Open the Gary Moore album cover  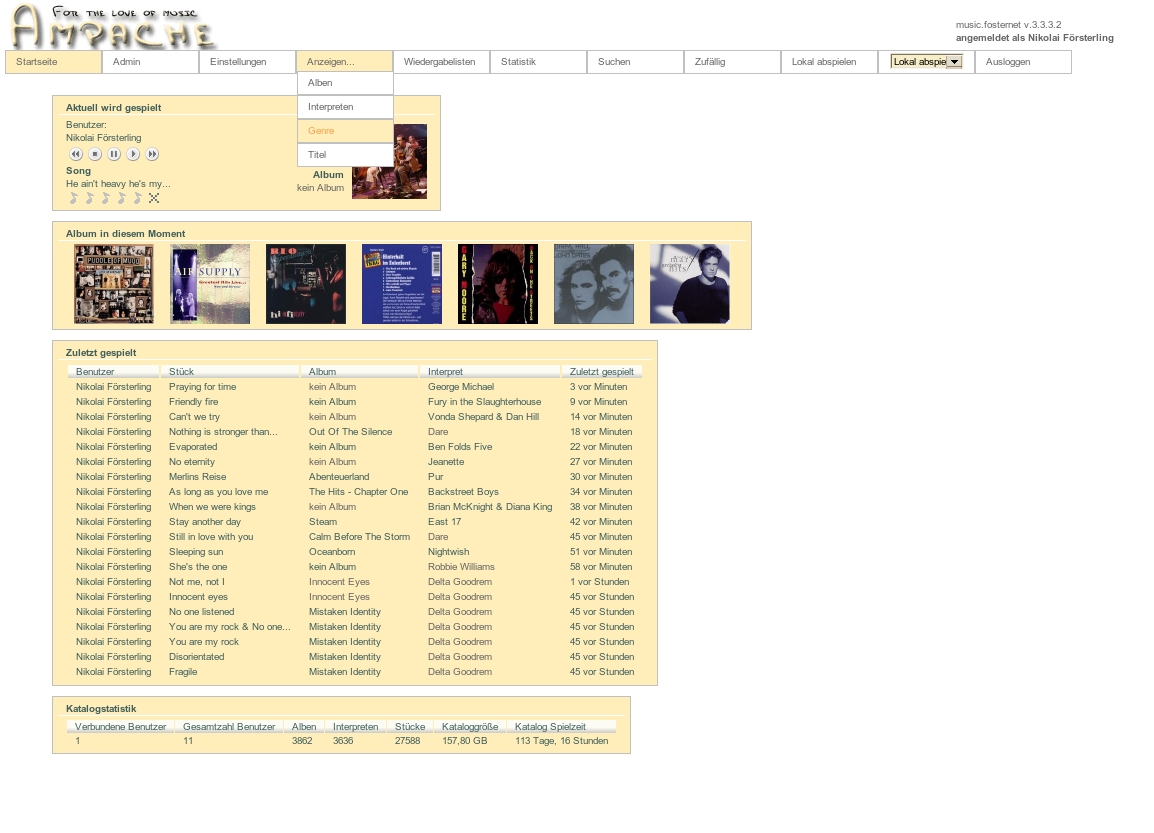pyautogui.click(x=498, y=284)
